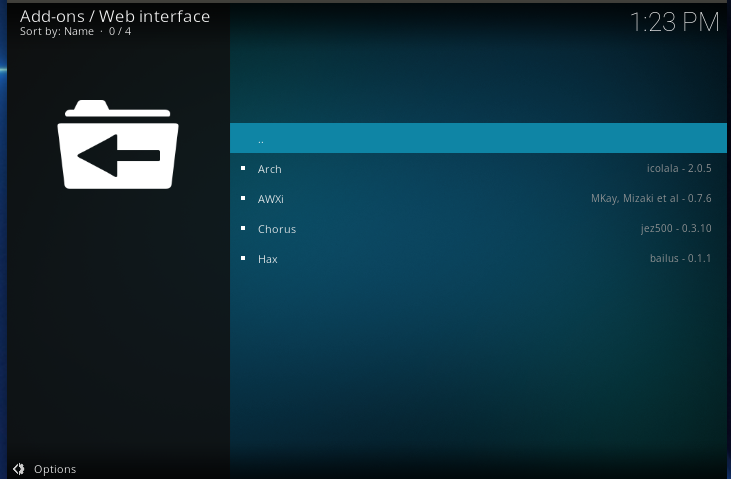Image resolution: width=731 pixels, height=479 pixels.
Task: Click the bullet icon beside Arch
Action: (243, 168)
